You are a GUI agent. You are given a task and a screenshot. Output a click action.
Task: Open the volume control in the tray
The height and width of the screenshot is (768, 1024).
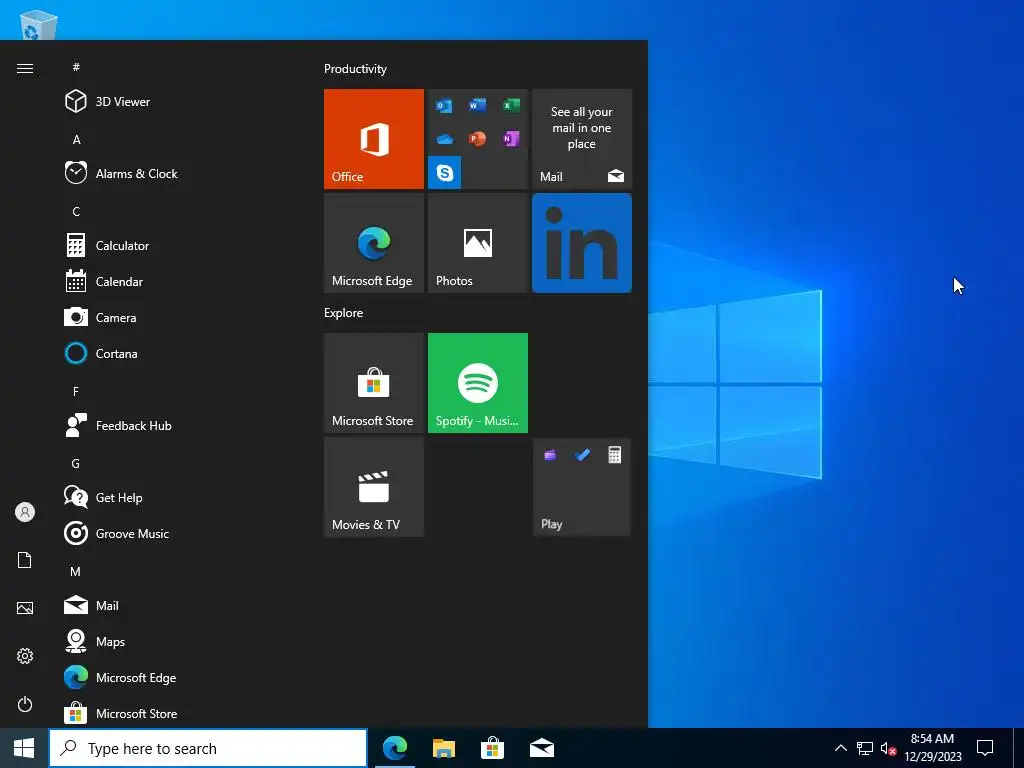888,748
